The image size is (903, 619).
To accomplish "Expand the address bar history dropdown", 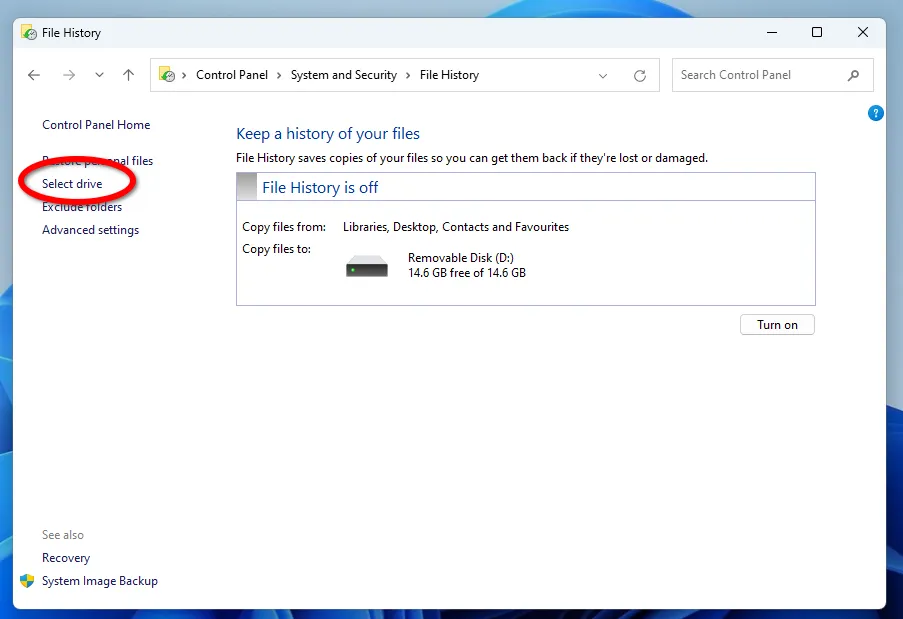I will click(x=603, y=75).
